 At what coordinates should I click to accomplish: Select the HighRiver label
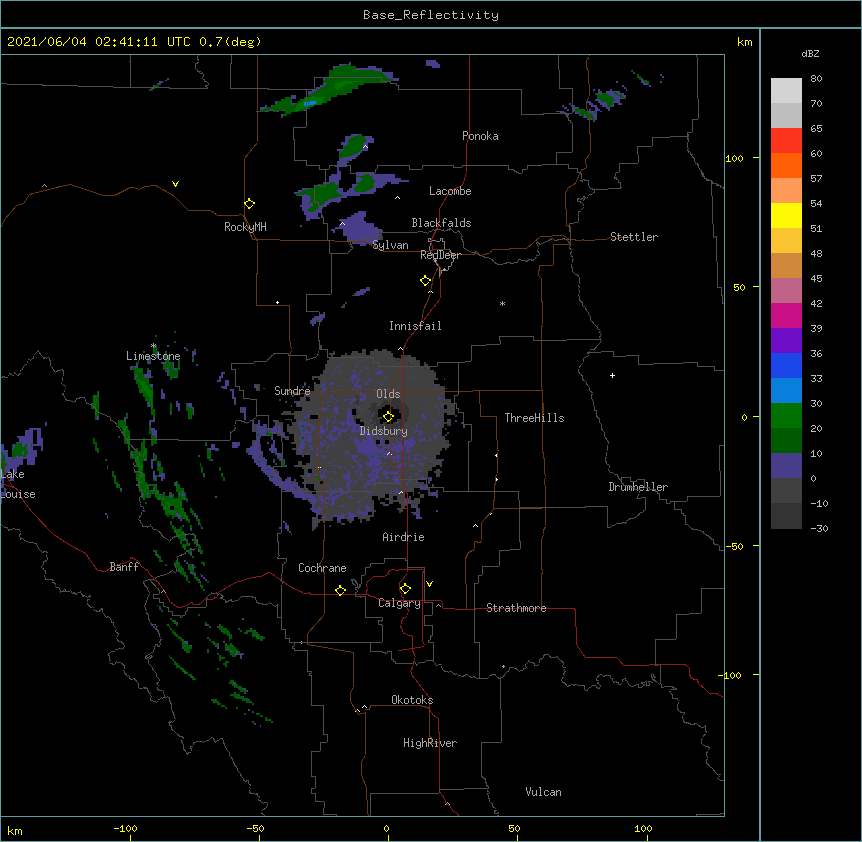[430, 743]
